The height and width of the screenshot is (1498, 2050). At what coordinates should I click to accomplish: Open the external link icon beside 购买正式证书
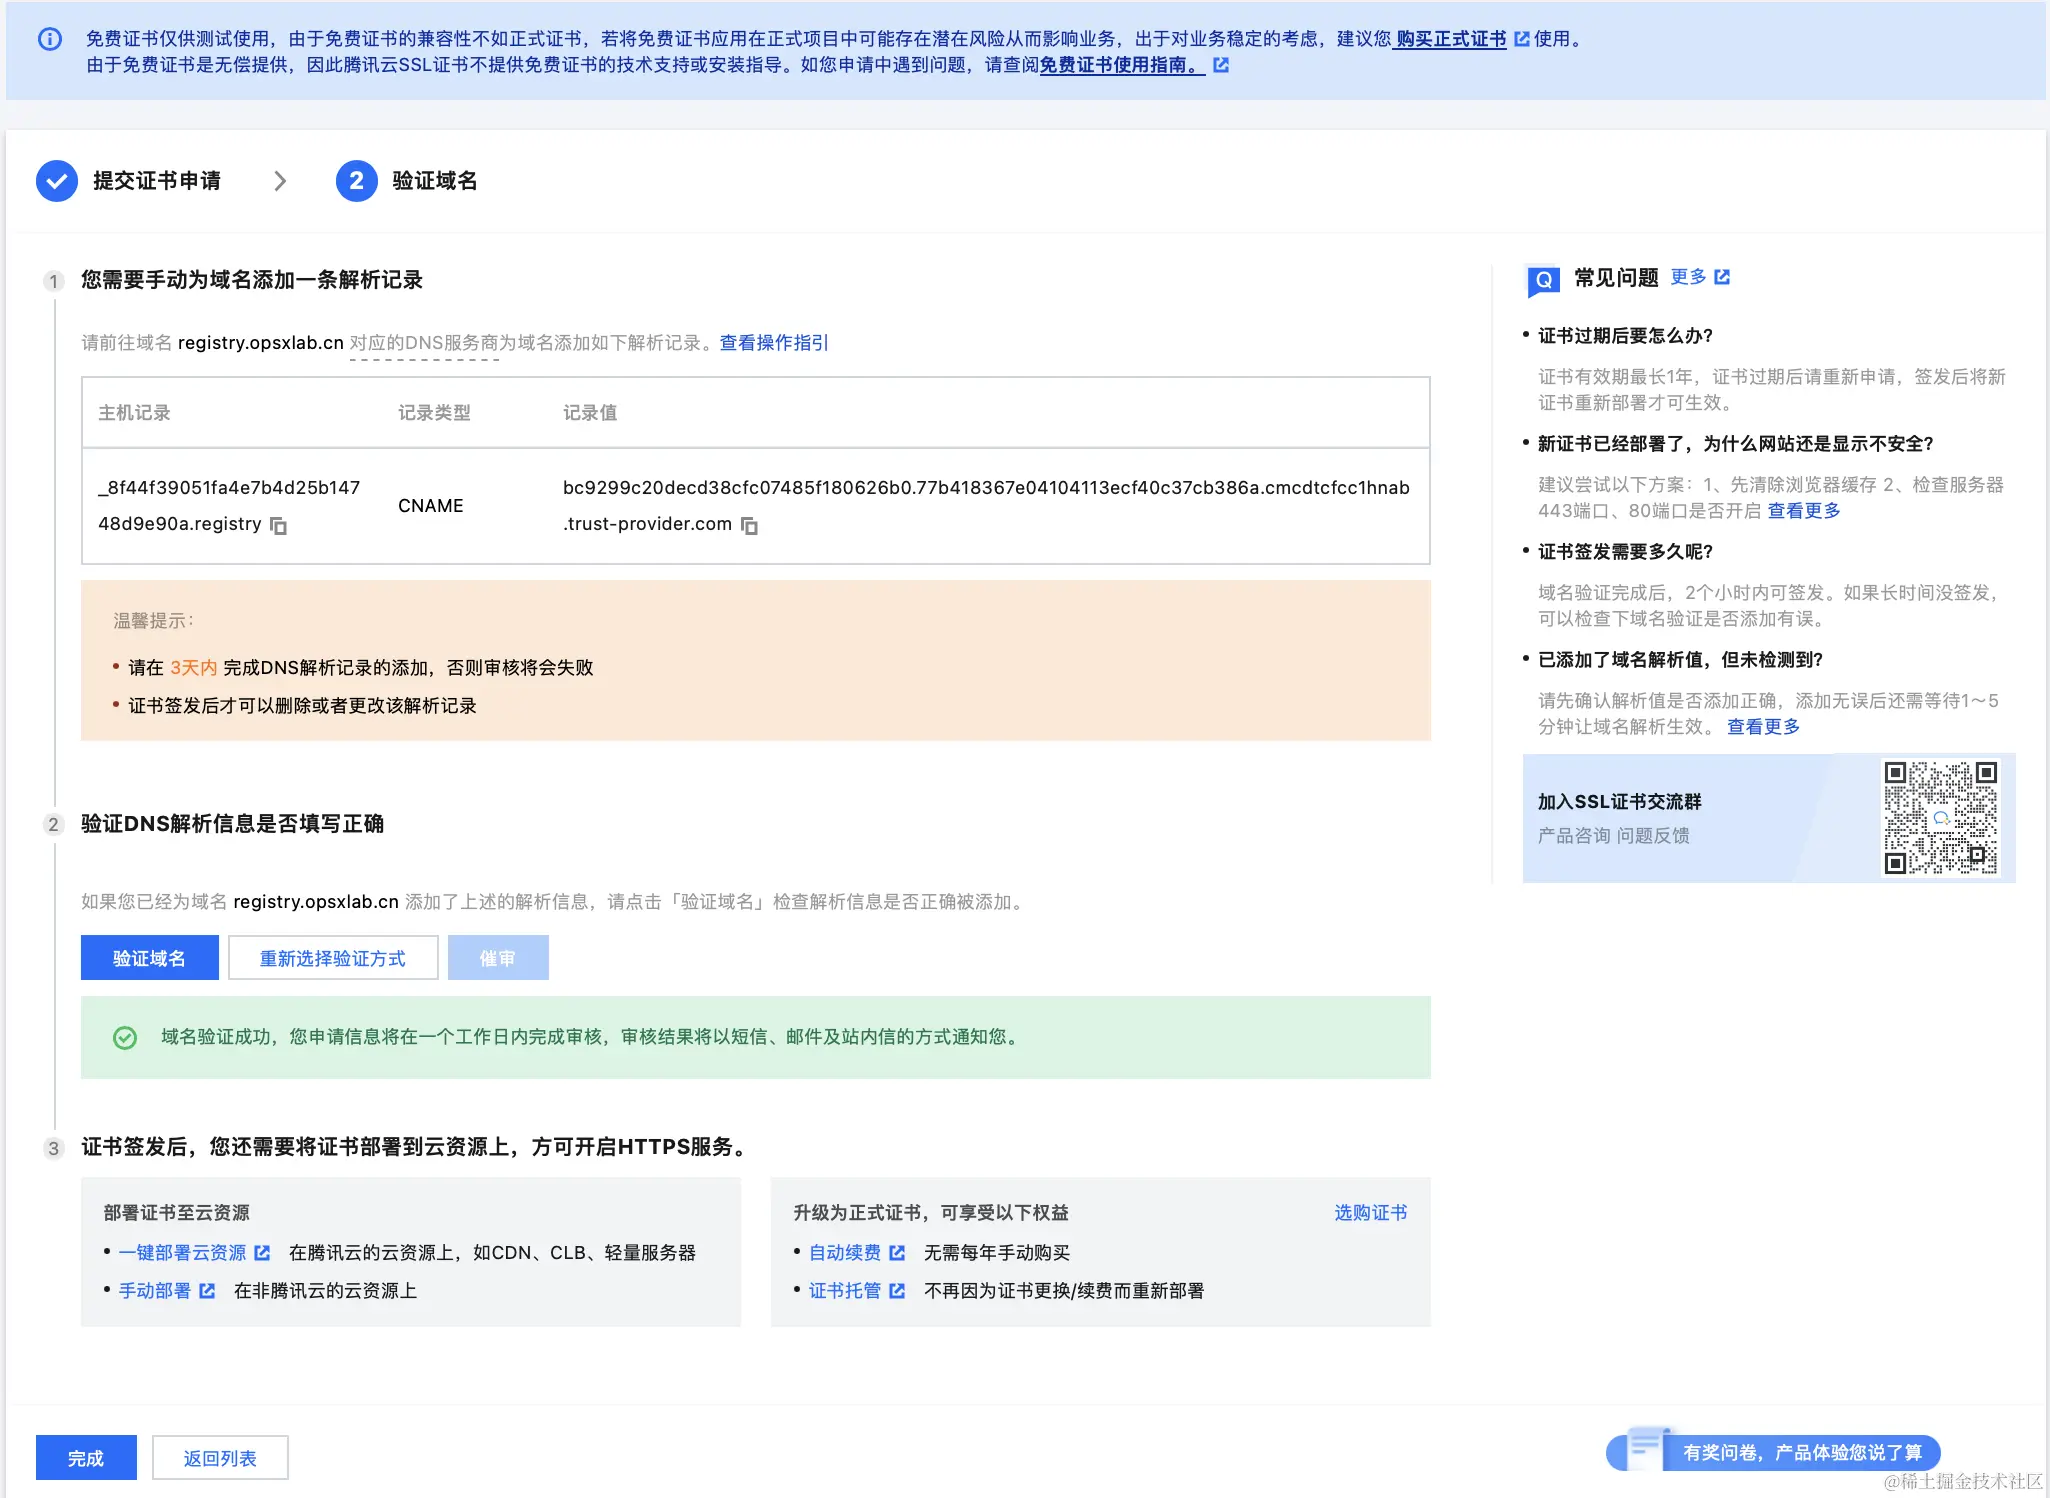point(1523,39)
